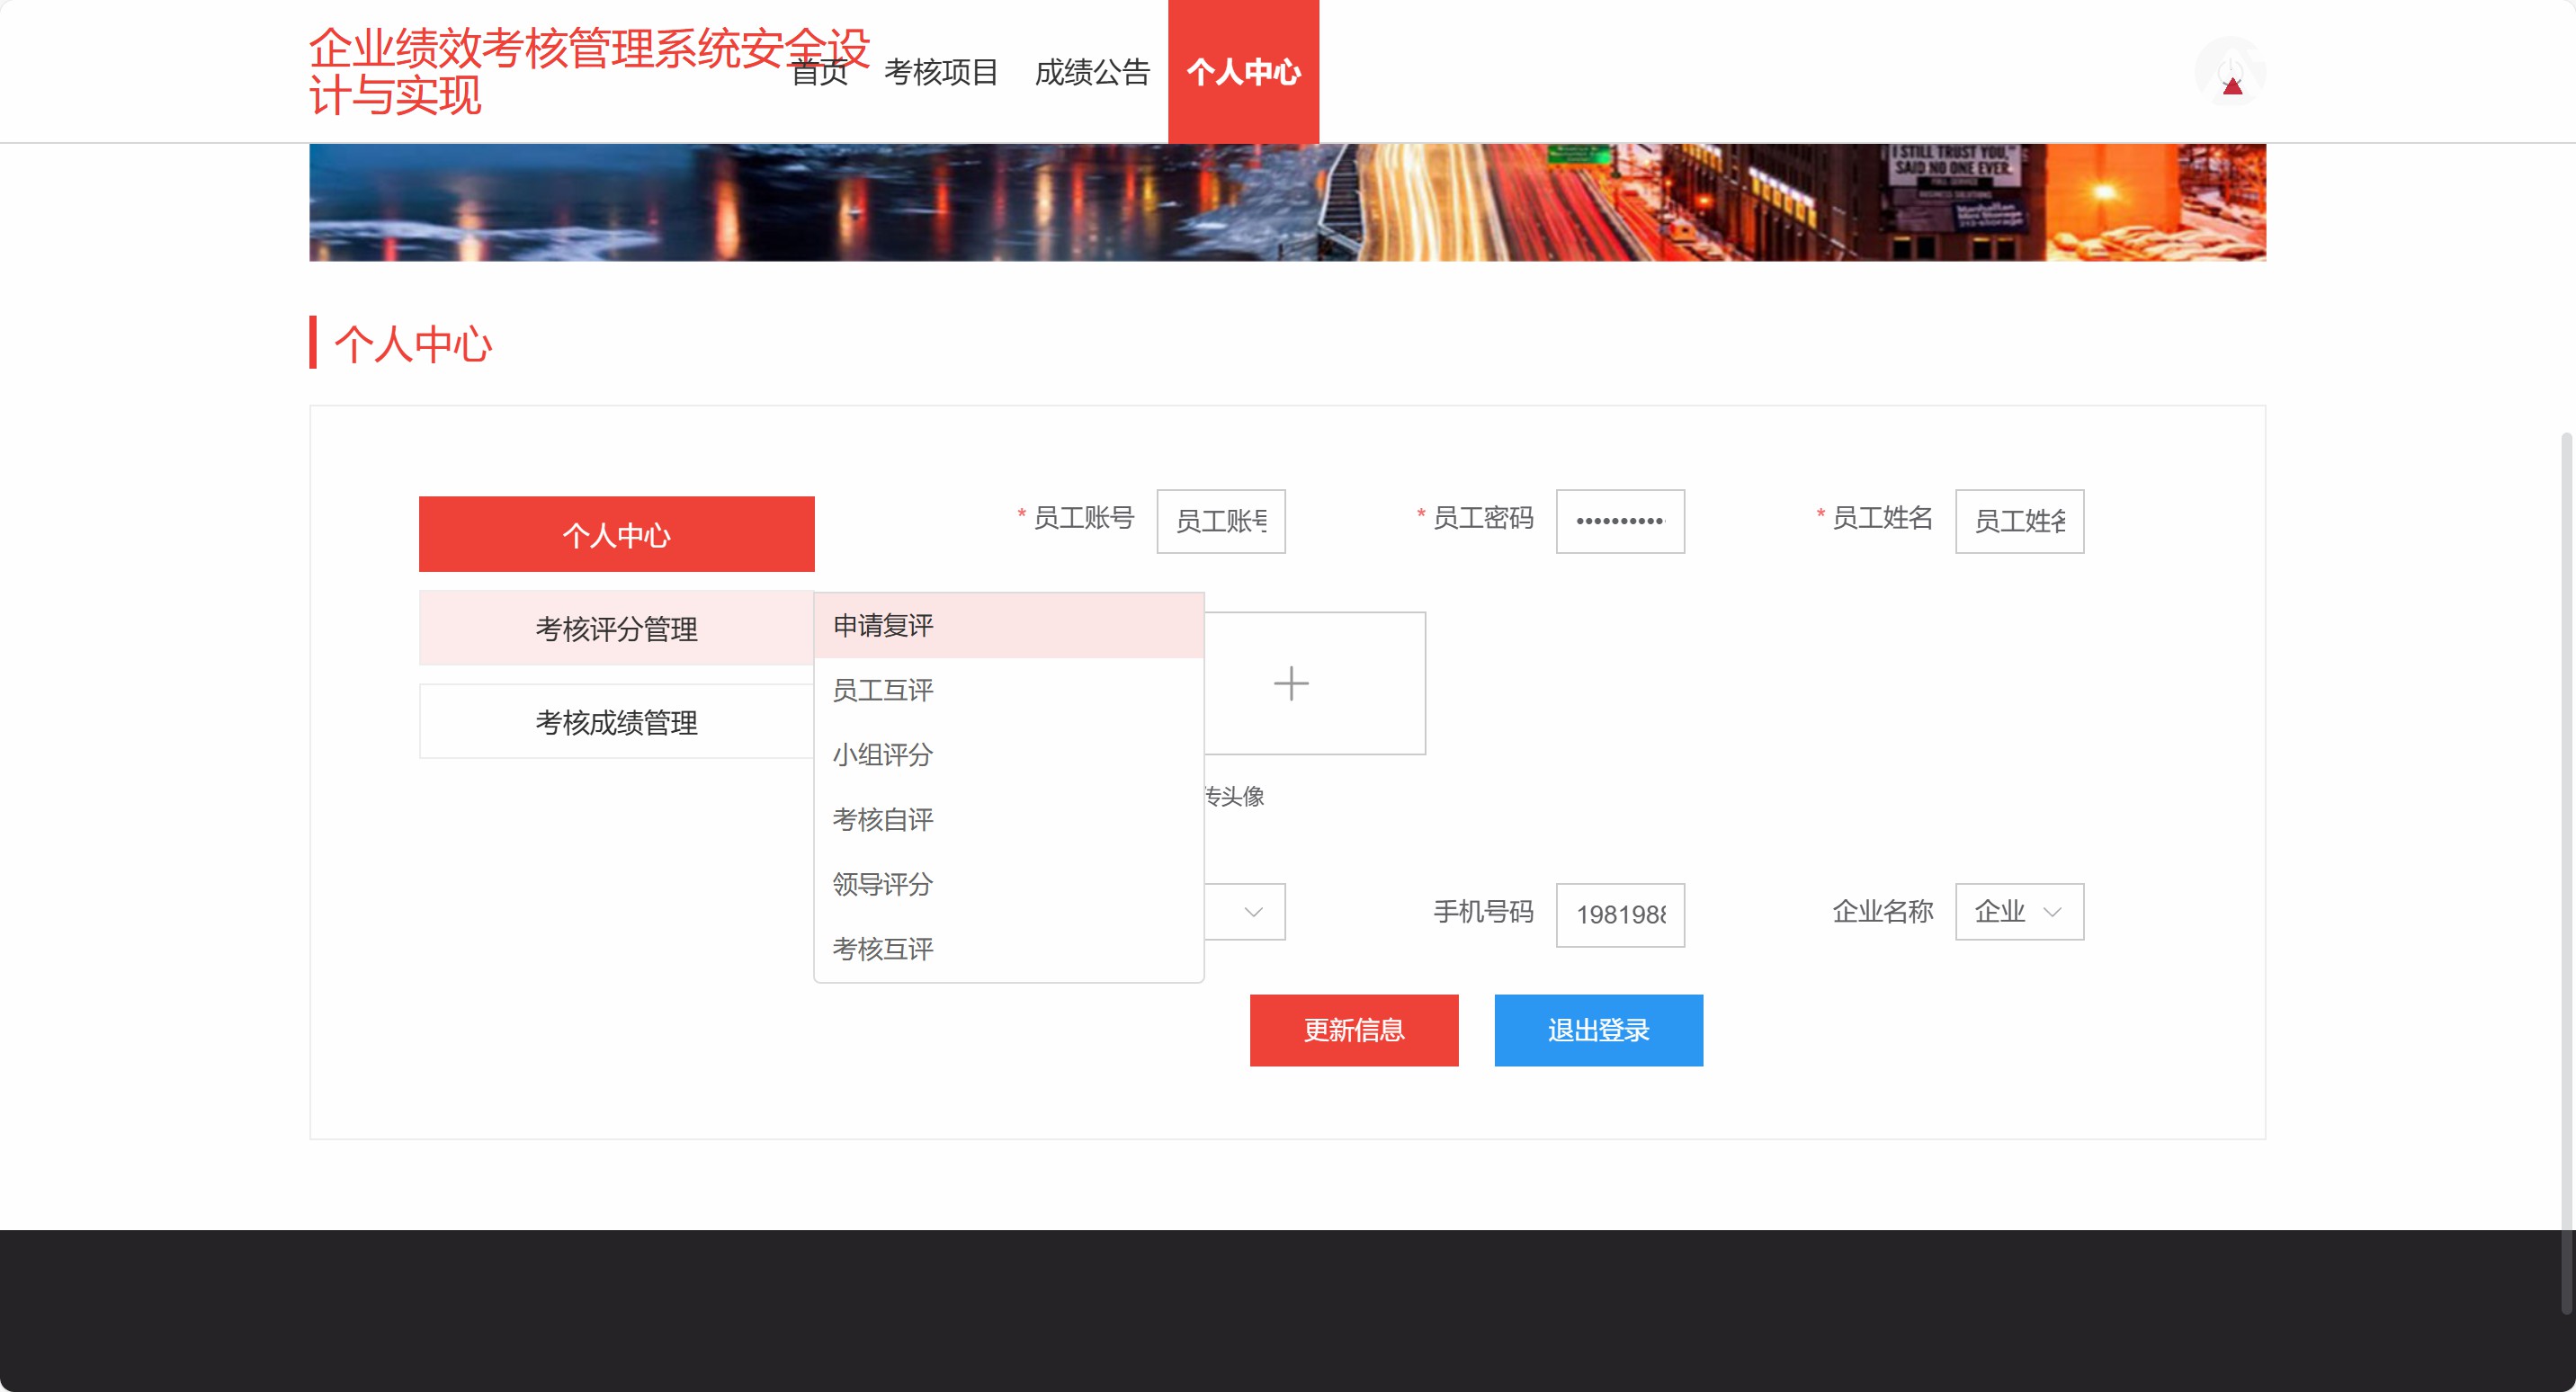Open 考核自评 menu entry
Image resolution: width=2576 pixels, height=1392 pixels.
(883, 820)
